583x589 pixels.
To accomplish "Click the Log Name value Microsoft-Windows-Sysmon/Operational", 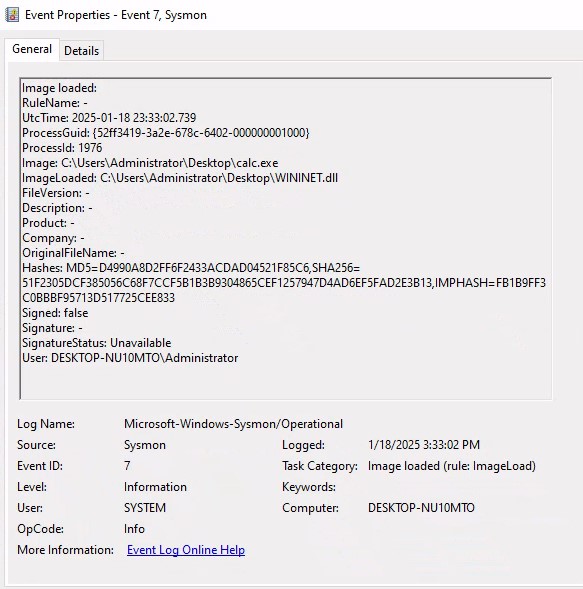I will coord(233,424).
